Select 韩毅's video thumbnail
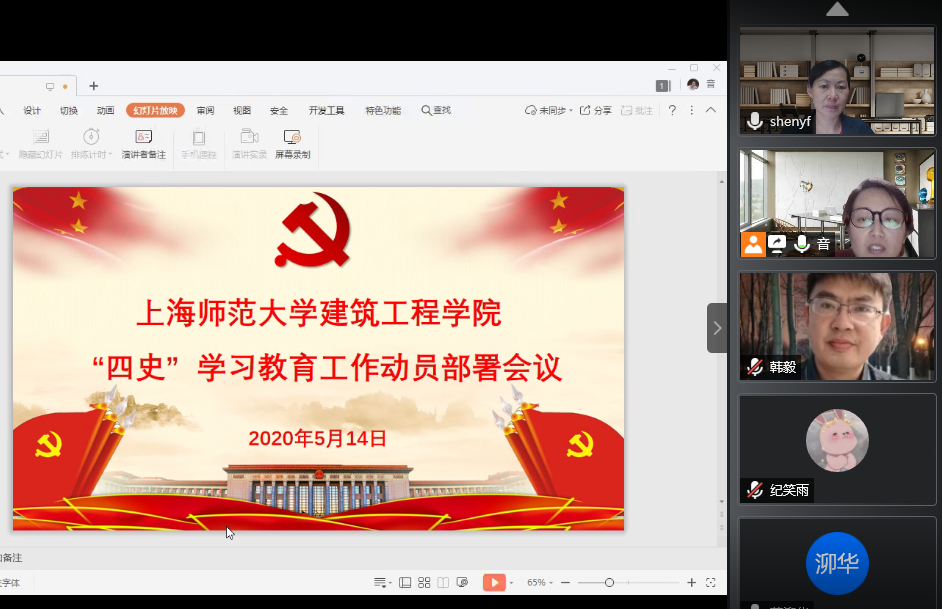This screenshot has height=609, width=942. [837, 326]
